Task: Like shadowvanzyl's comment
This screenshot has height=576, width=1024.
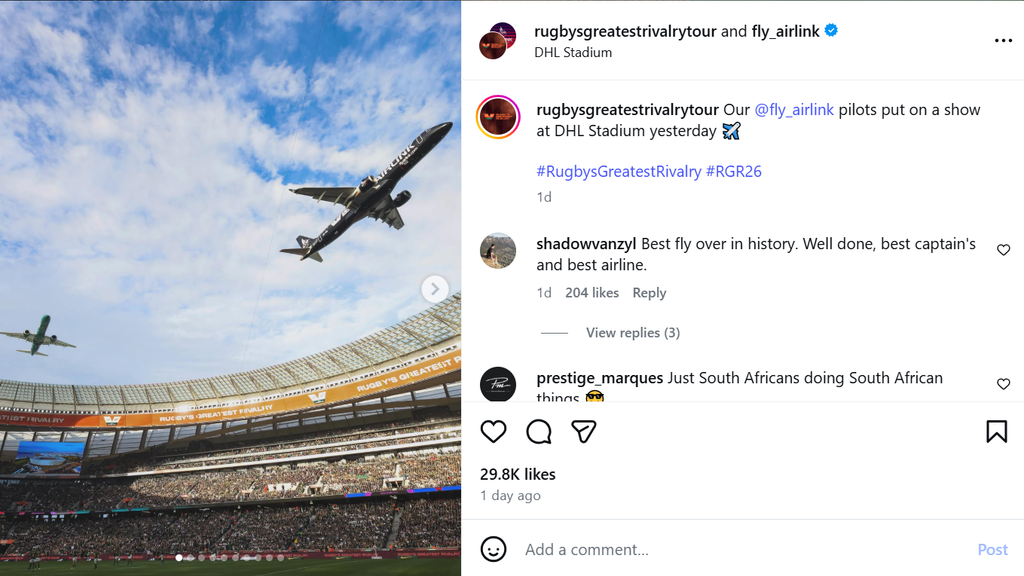Action: tap(1003, 249)
